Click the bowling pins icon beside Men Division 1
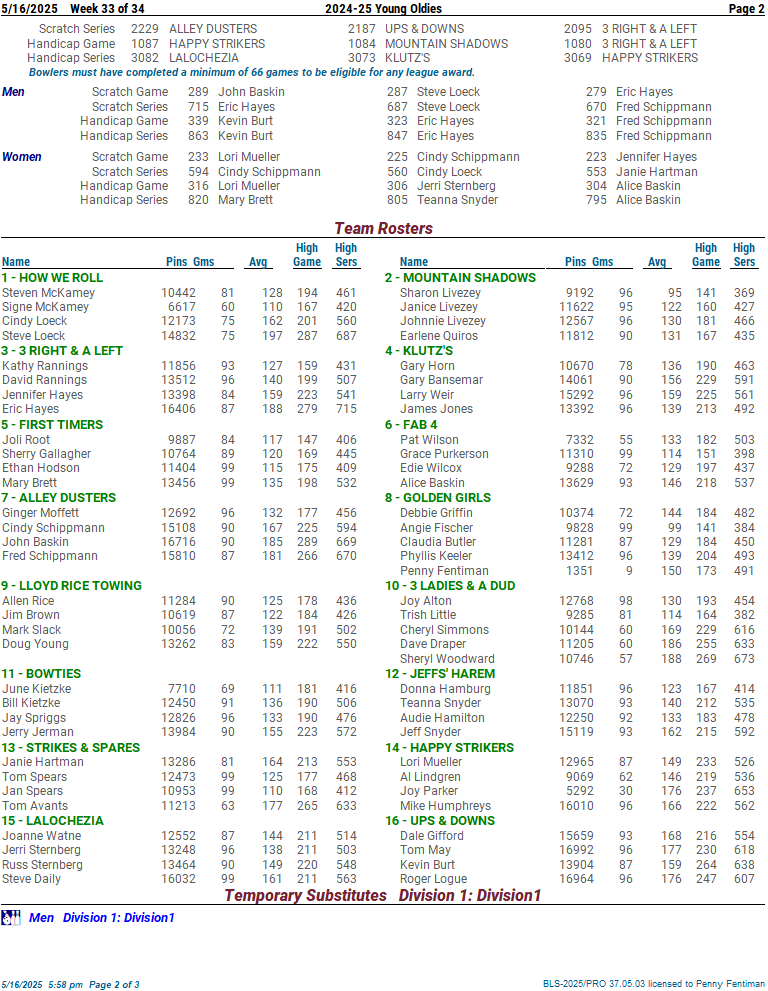The height and width of the screenshot is (991, 768). [11, 918]
